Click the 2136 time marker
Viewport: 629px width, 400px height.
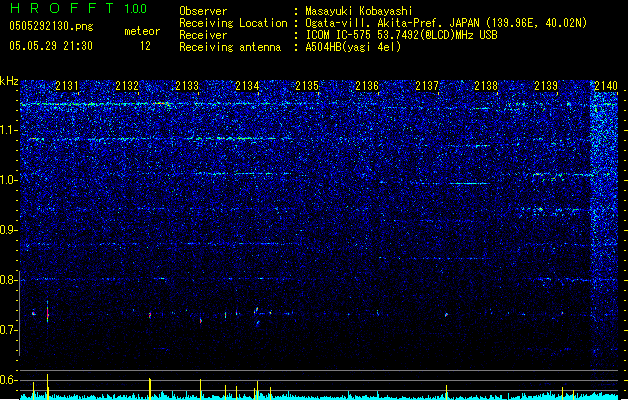367,86
